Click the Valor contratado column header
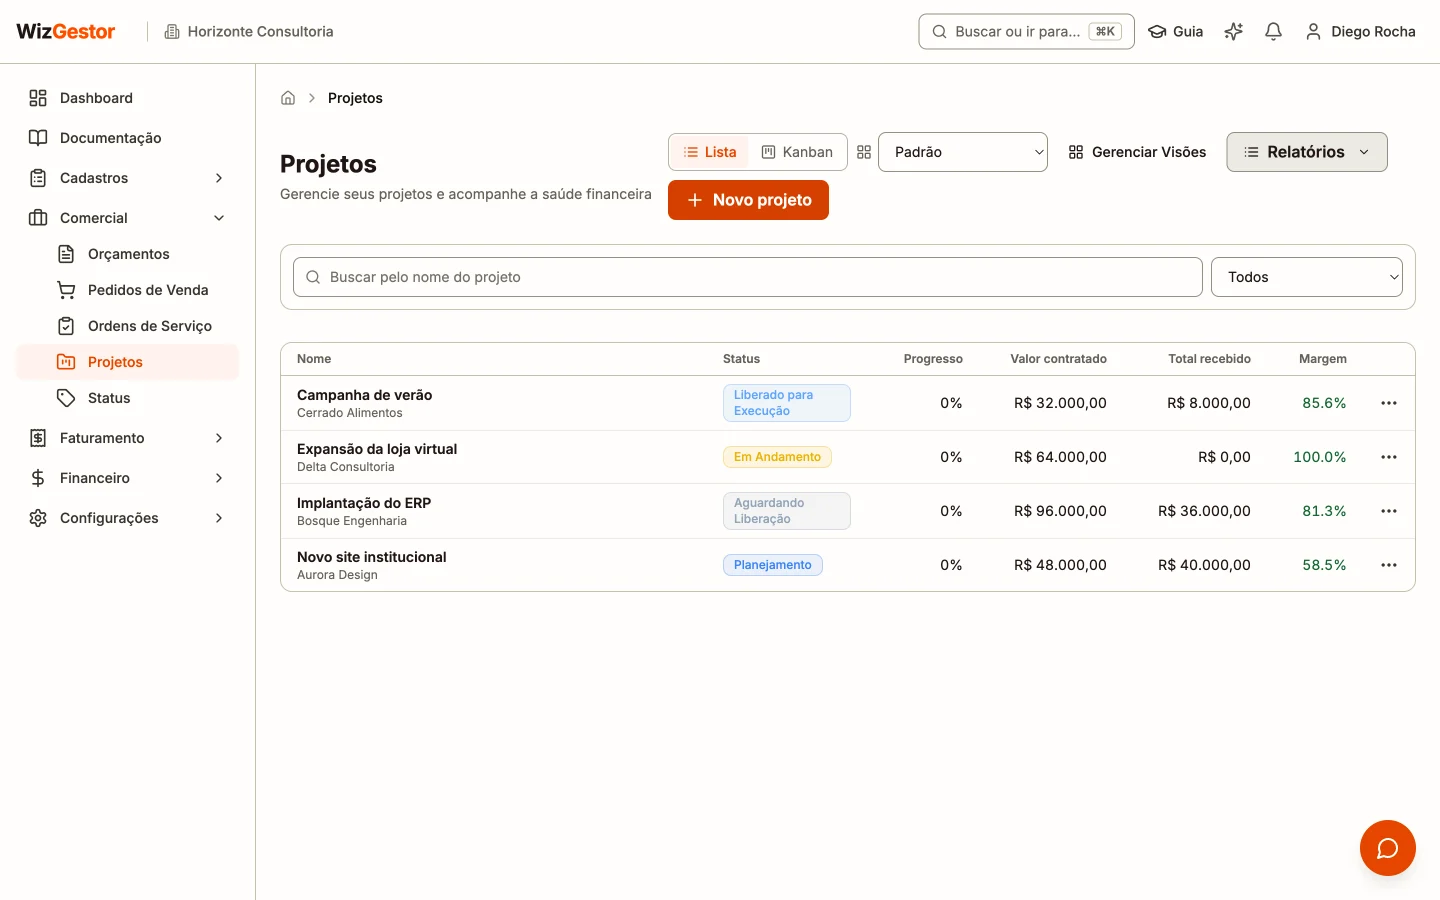The height and width of the screenshot is (900, 1440). coord(1058,359)
